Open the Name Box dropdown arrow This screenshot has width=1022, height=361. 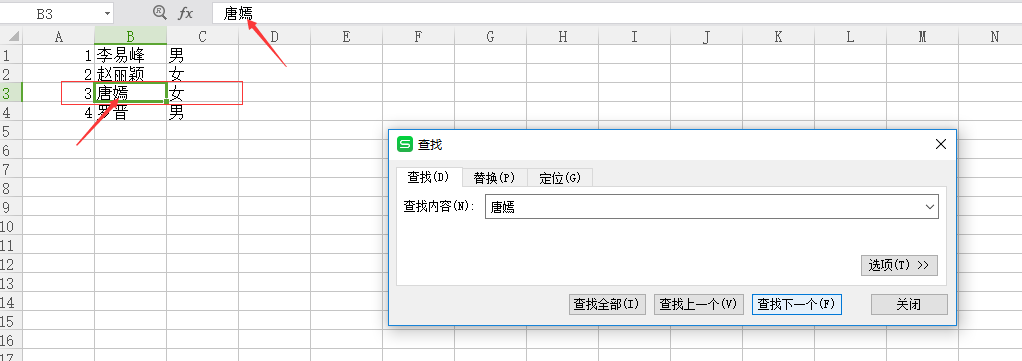click(107, 14)
